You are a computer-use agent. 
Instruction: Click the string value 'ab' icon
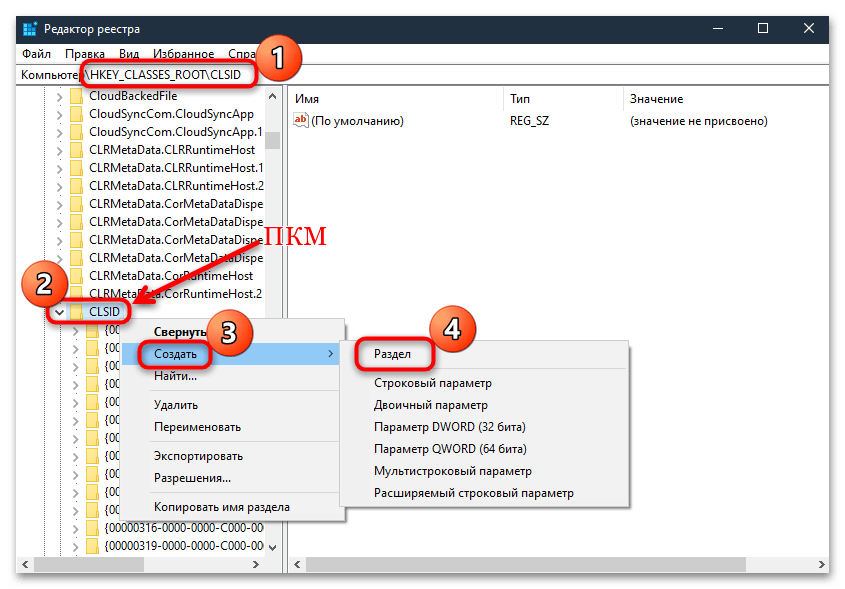pos(301,120)
